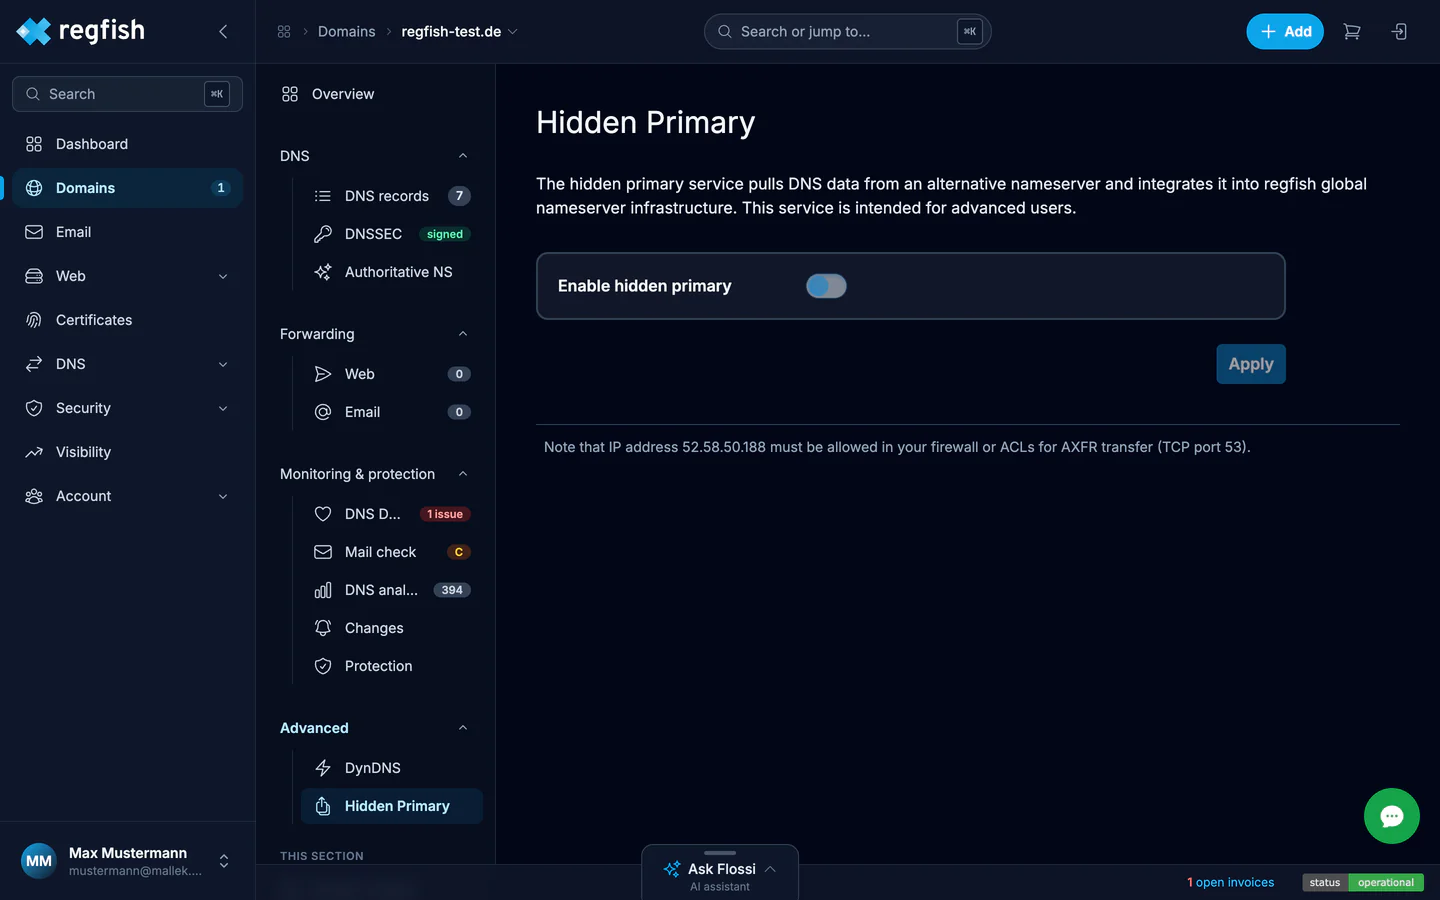Click the DynDNS lightning icon
This screenshot has height=900, width=1440.
point(323,768)
